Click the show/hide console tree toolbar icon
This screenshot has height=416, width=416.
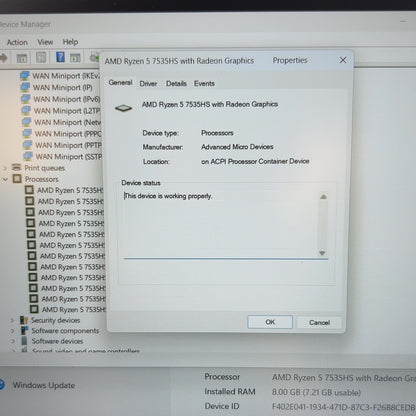click(x=22, y=58)
